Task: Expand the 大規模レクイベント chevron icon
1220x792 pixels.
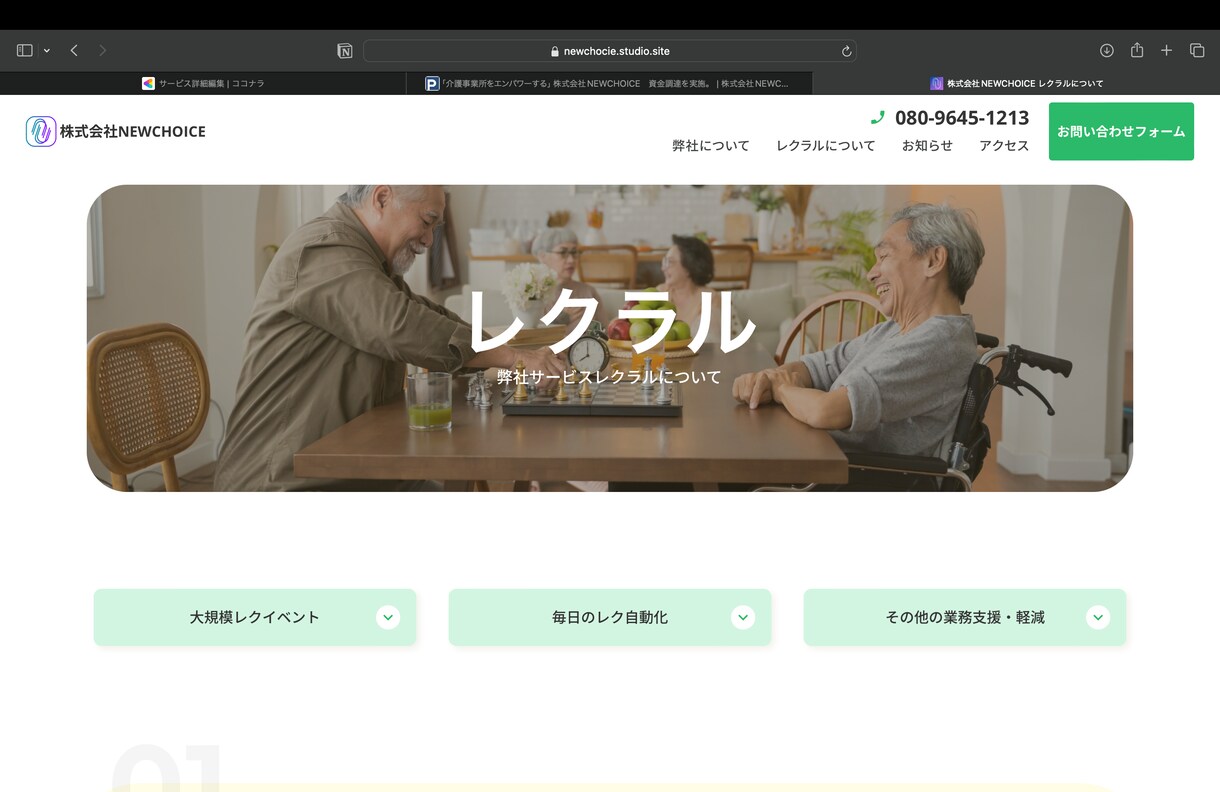Action: click(388, 617)
